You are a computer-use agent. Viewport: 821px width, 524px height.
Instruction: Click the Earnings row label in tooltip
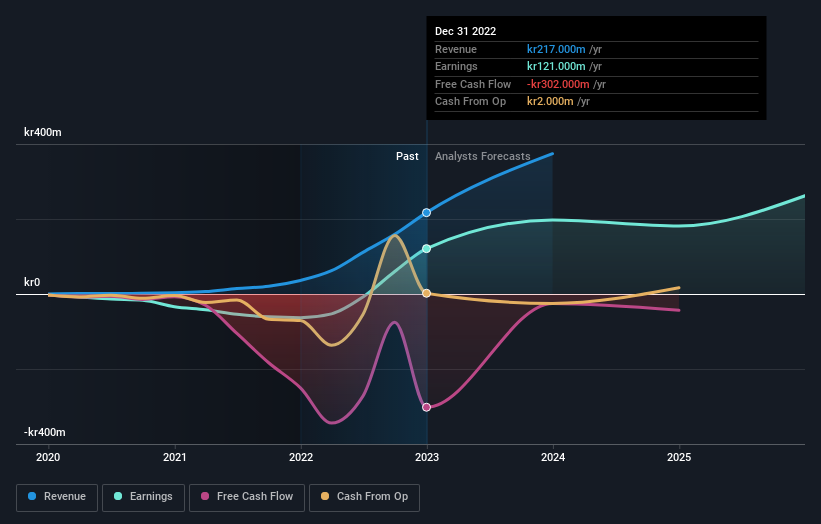click(x=456, y=66)
